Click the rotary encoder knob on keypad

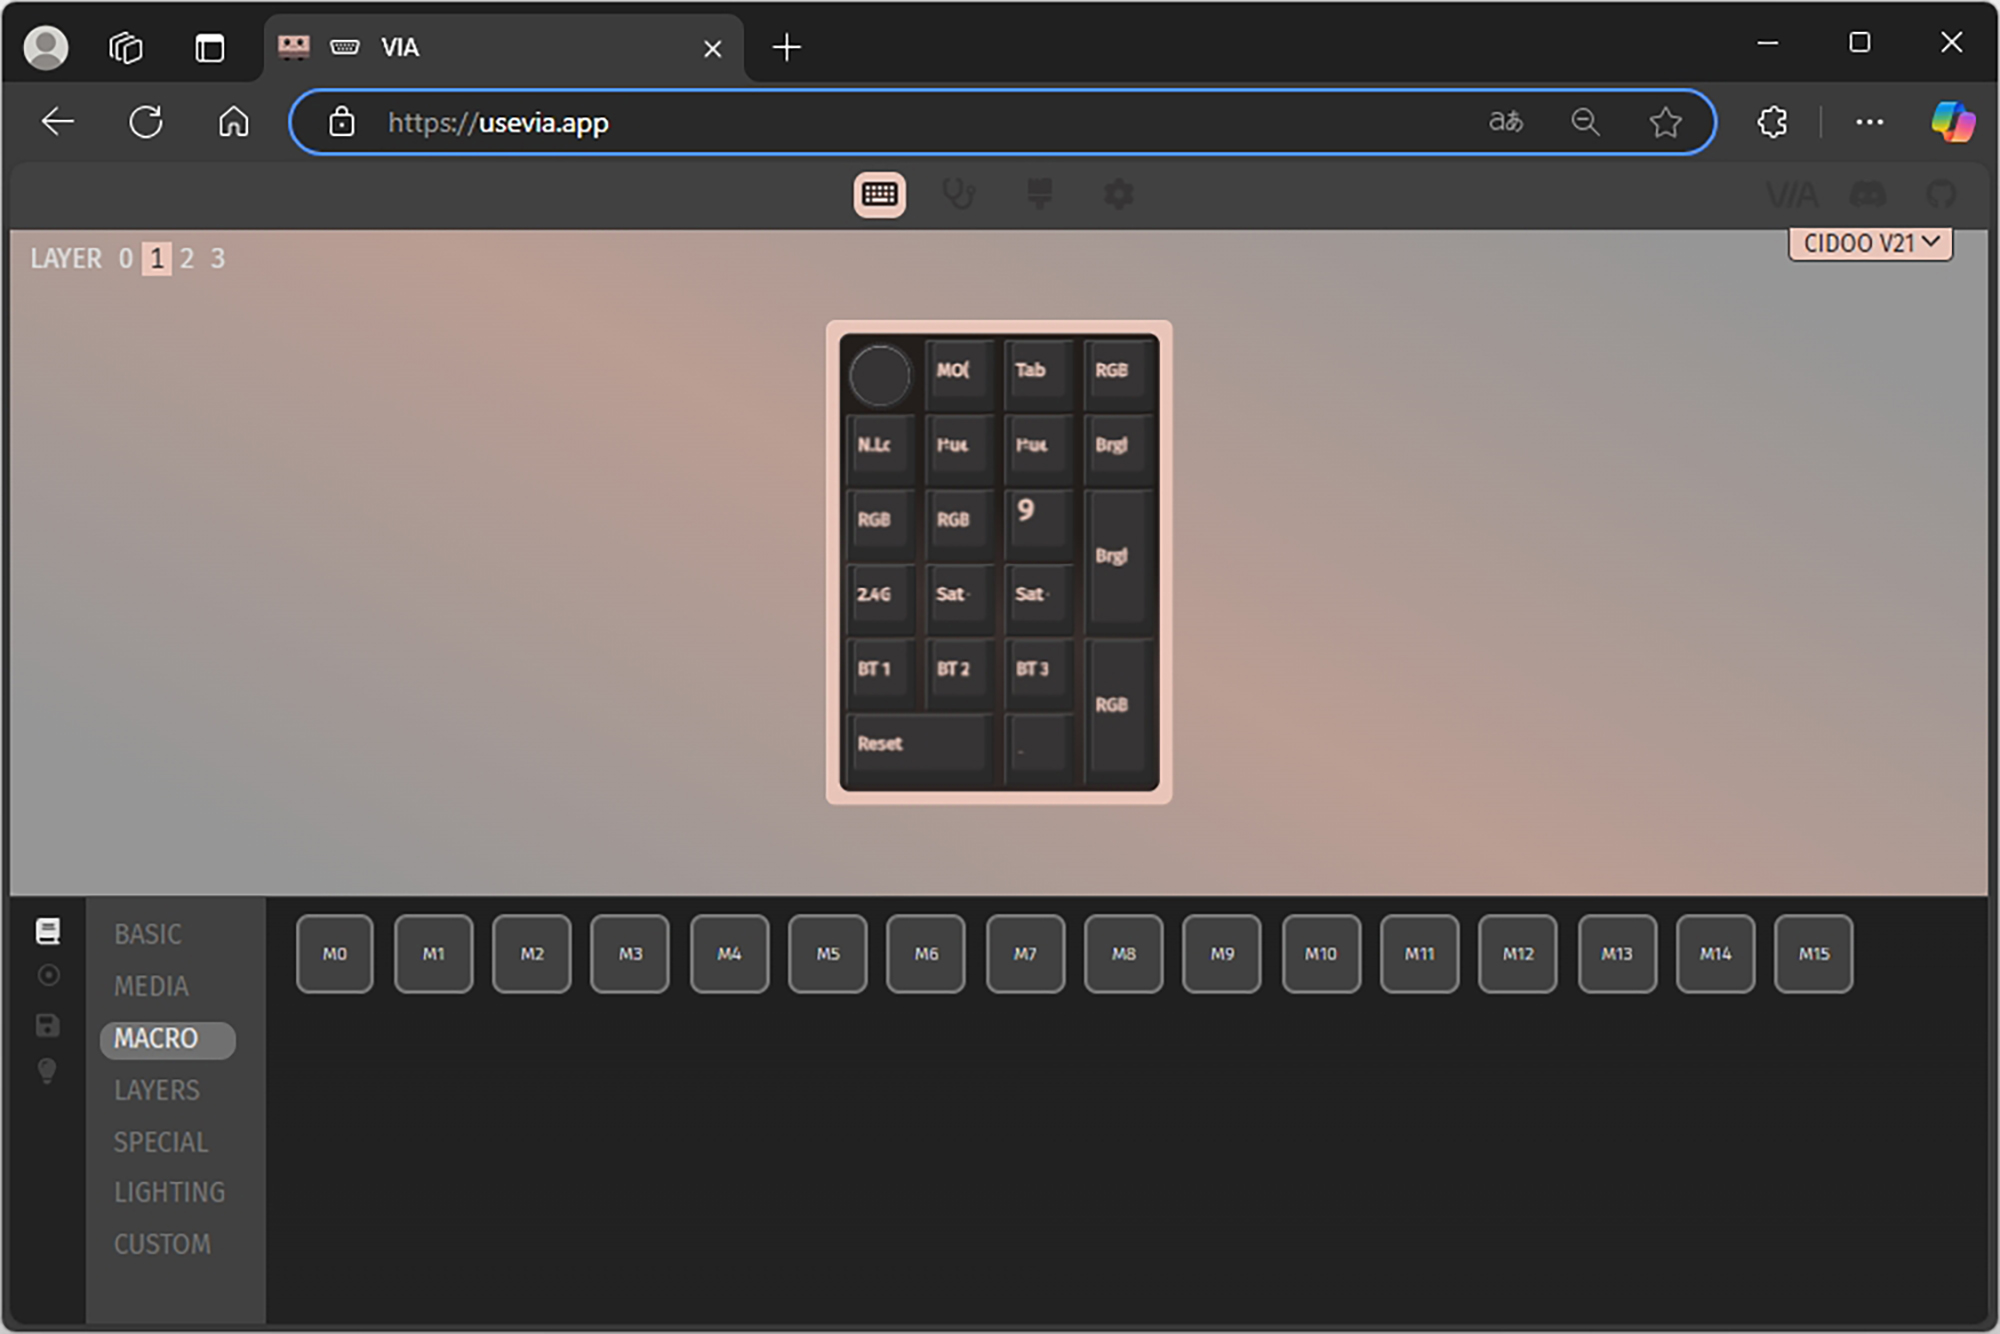(879, 376)
